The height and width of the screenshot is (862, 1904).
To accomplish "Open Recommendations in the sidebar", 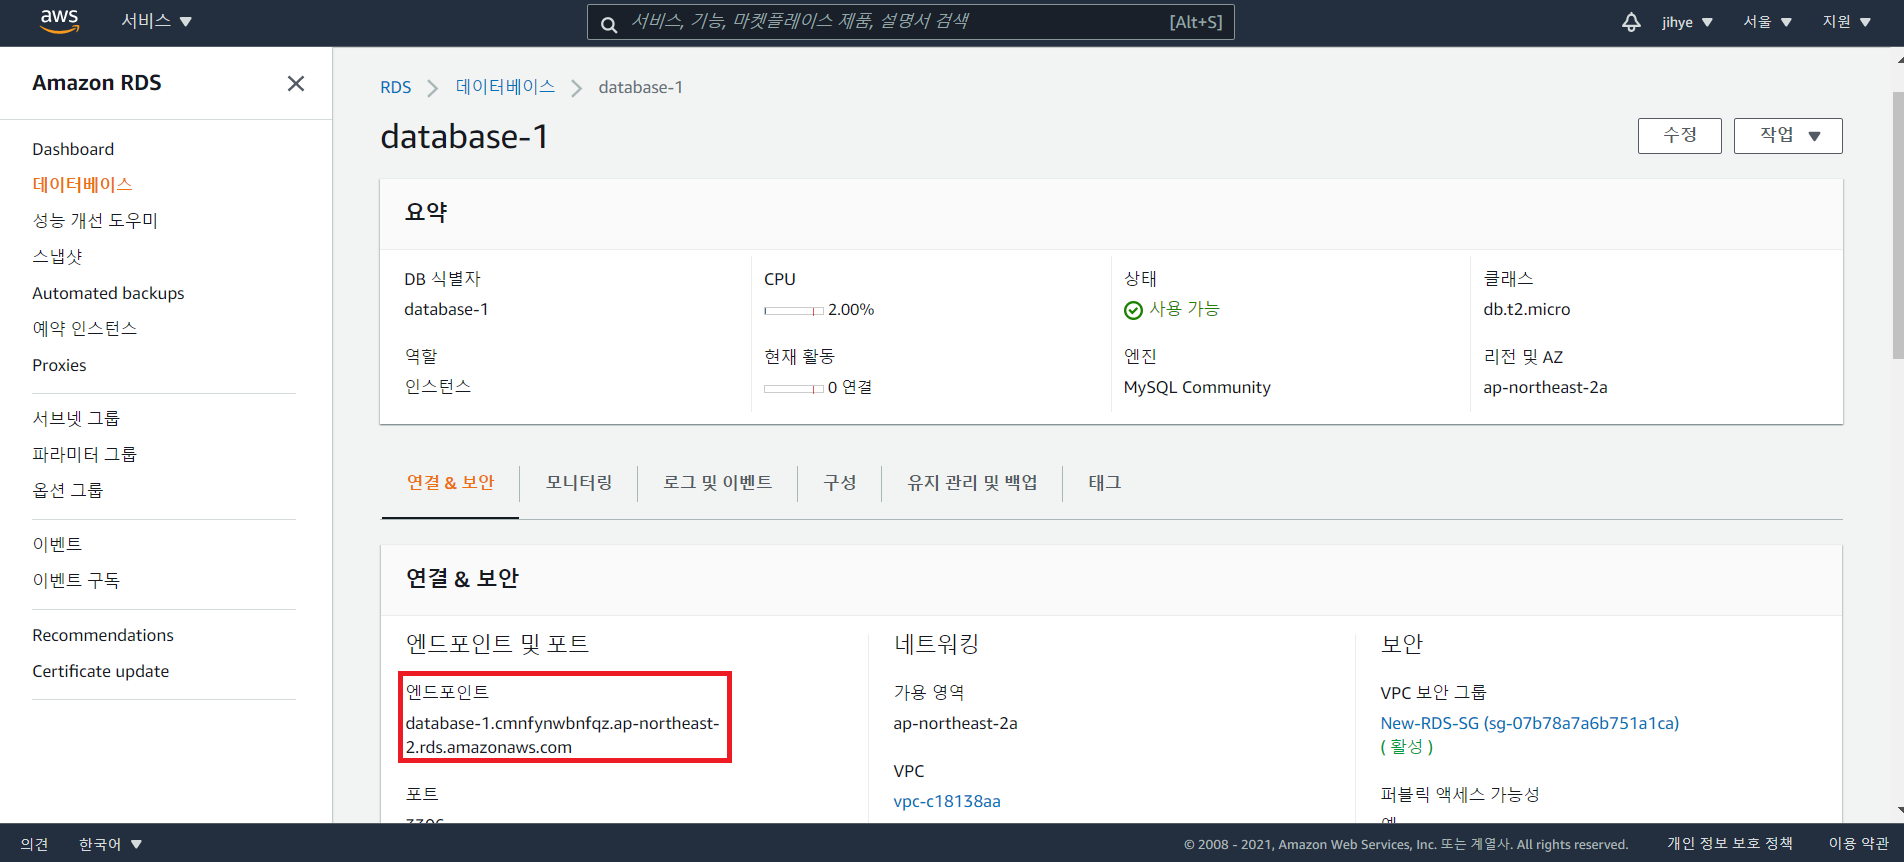I will tap(103, 635).
